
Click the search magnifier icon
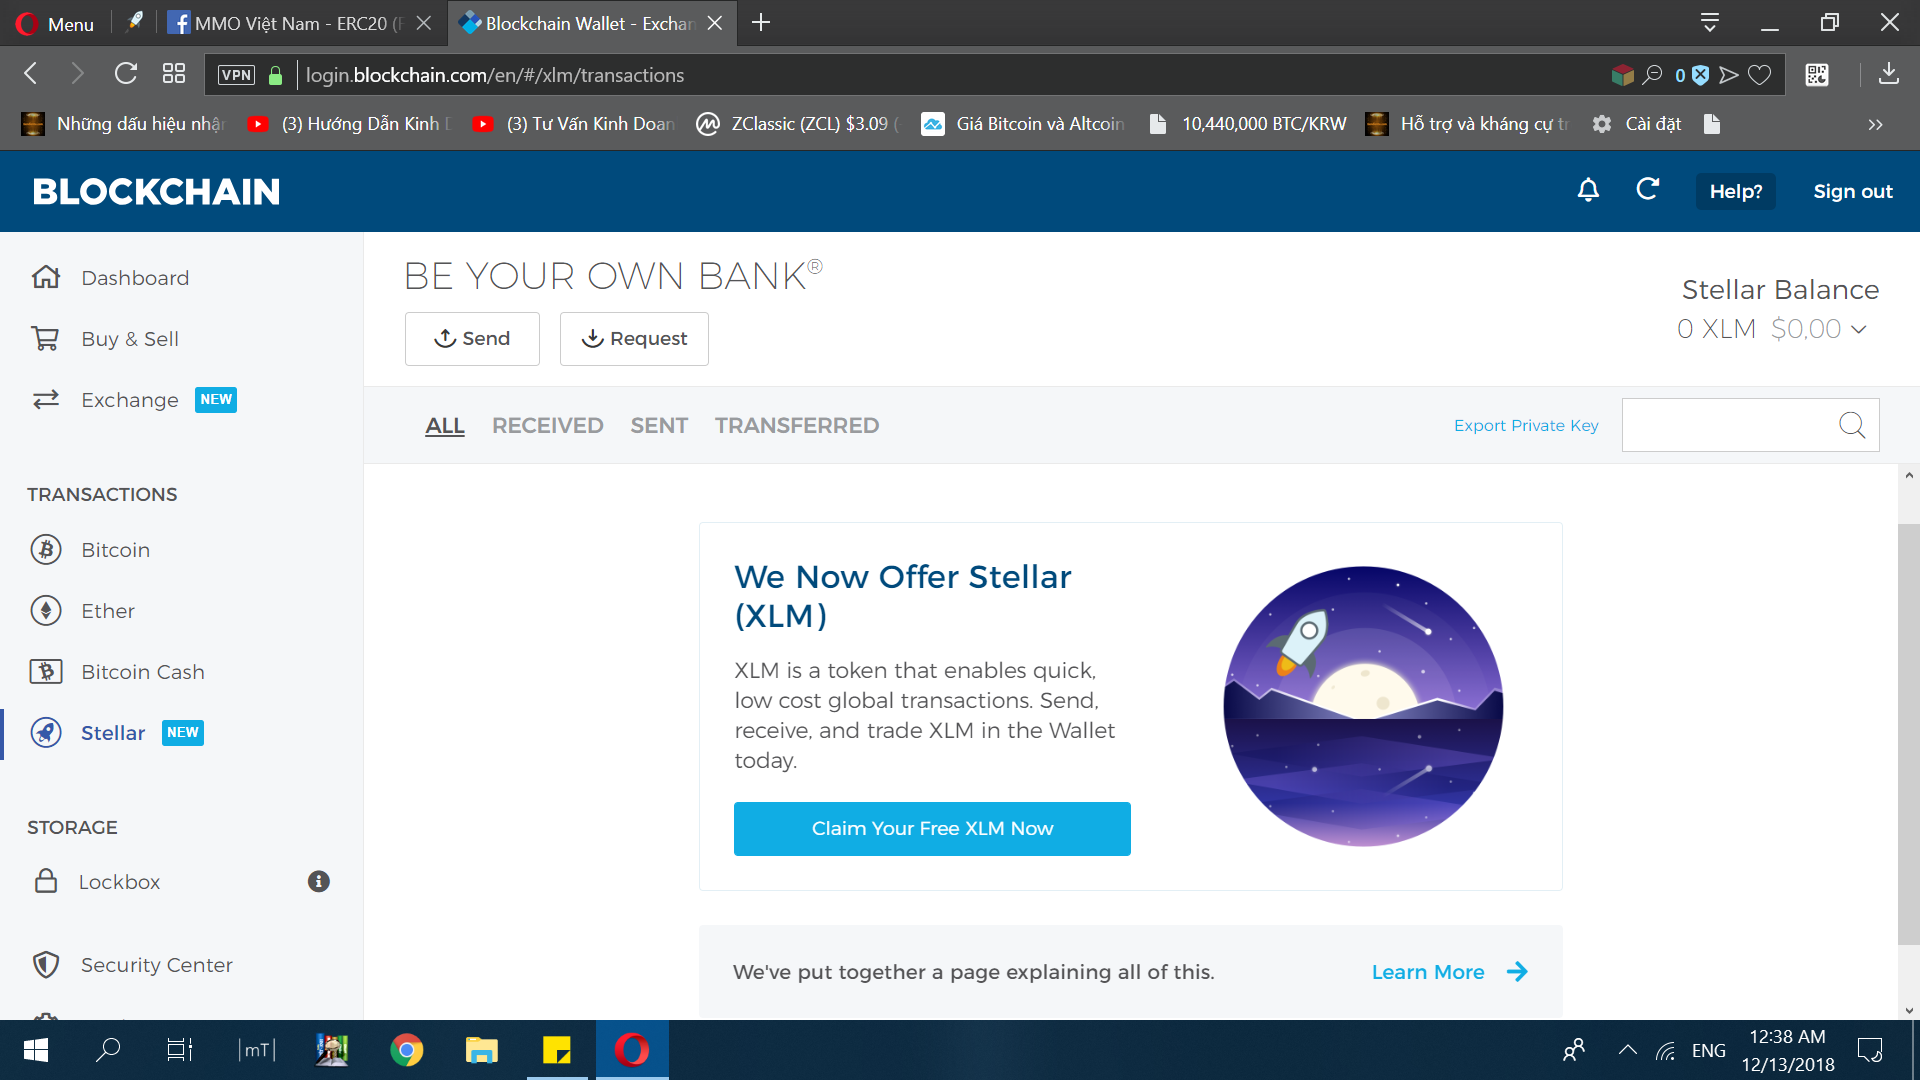[x=1852, y=425]
